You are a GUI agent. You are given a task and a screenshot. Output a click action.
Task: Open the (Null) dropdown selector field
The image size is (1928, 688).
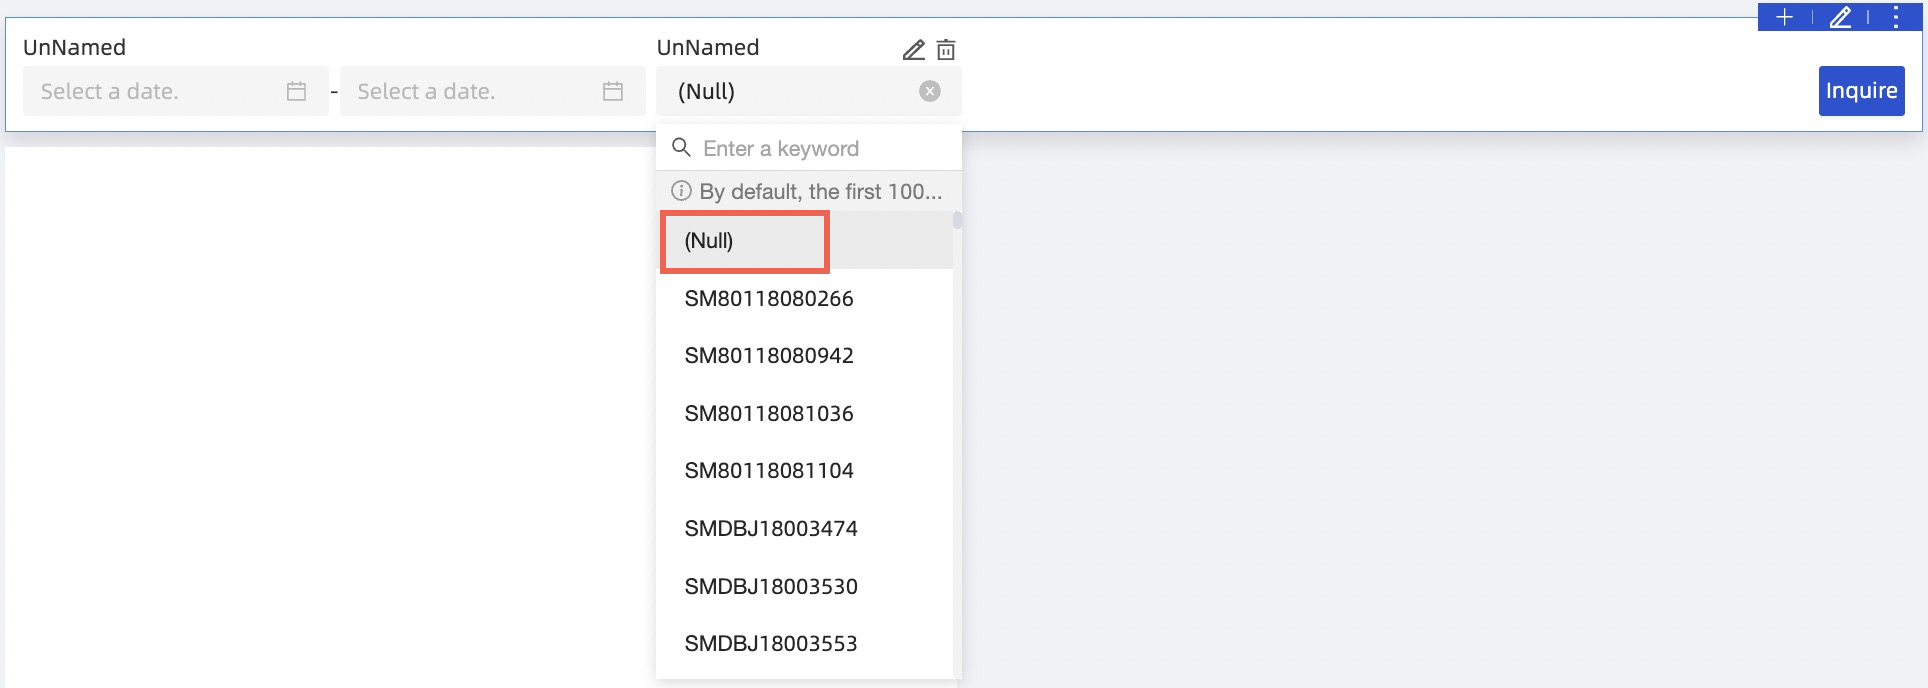coord(790,91)
